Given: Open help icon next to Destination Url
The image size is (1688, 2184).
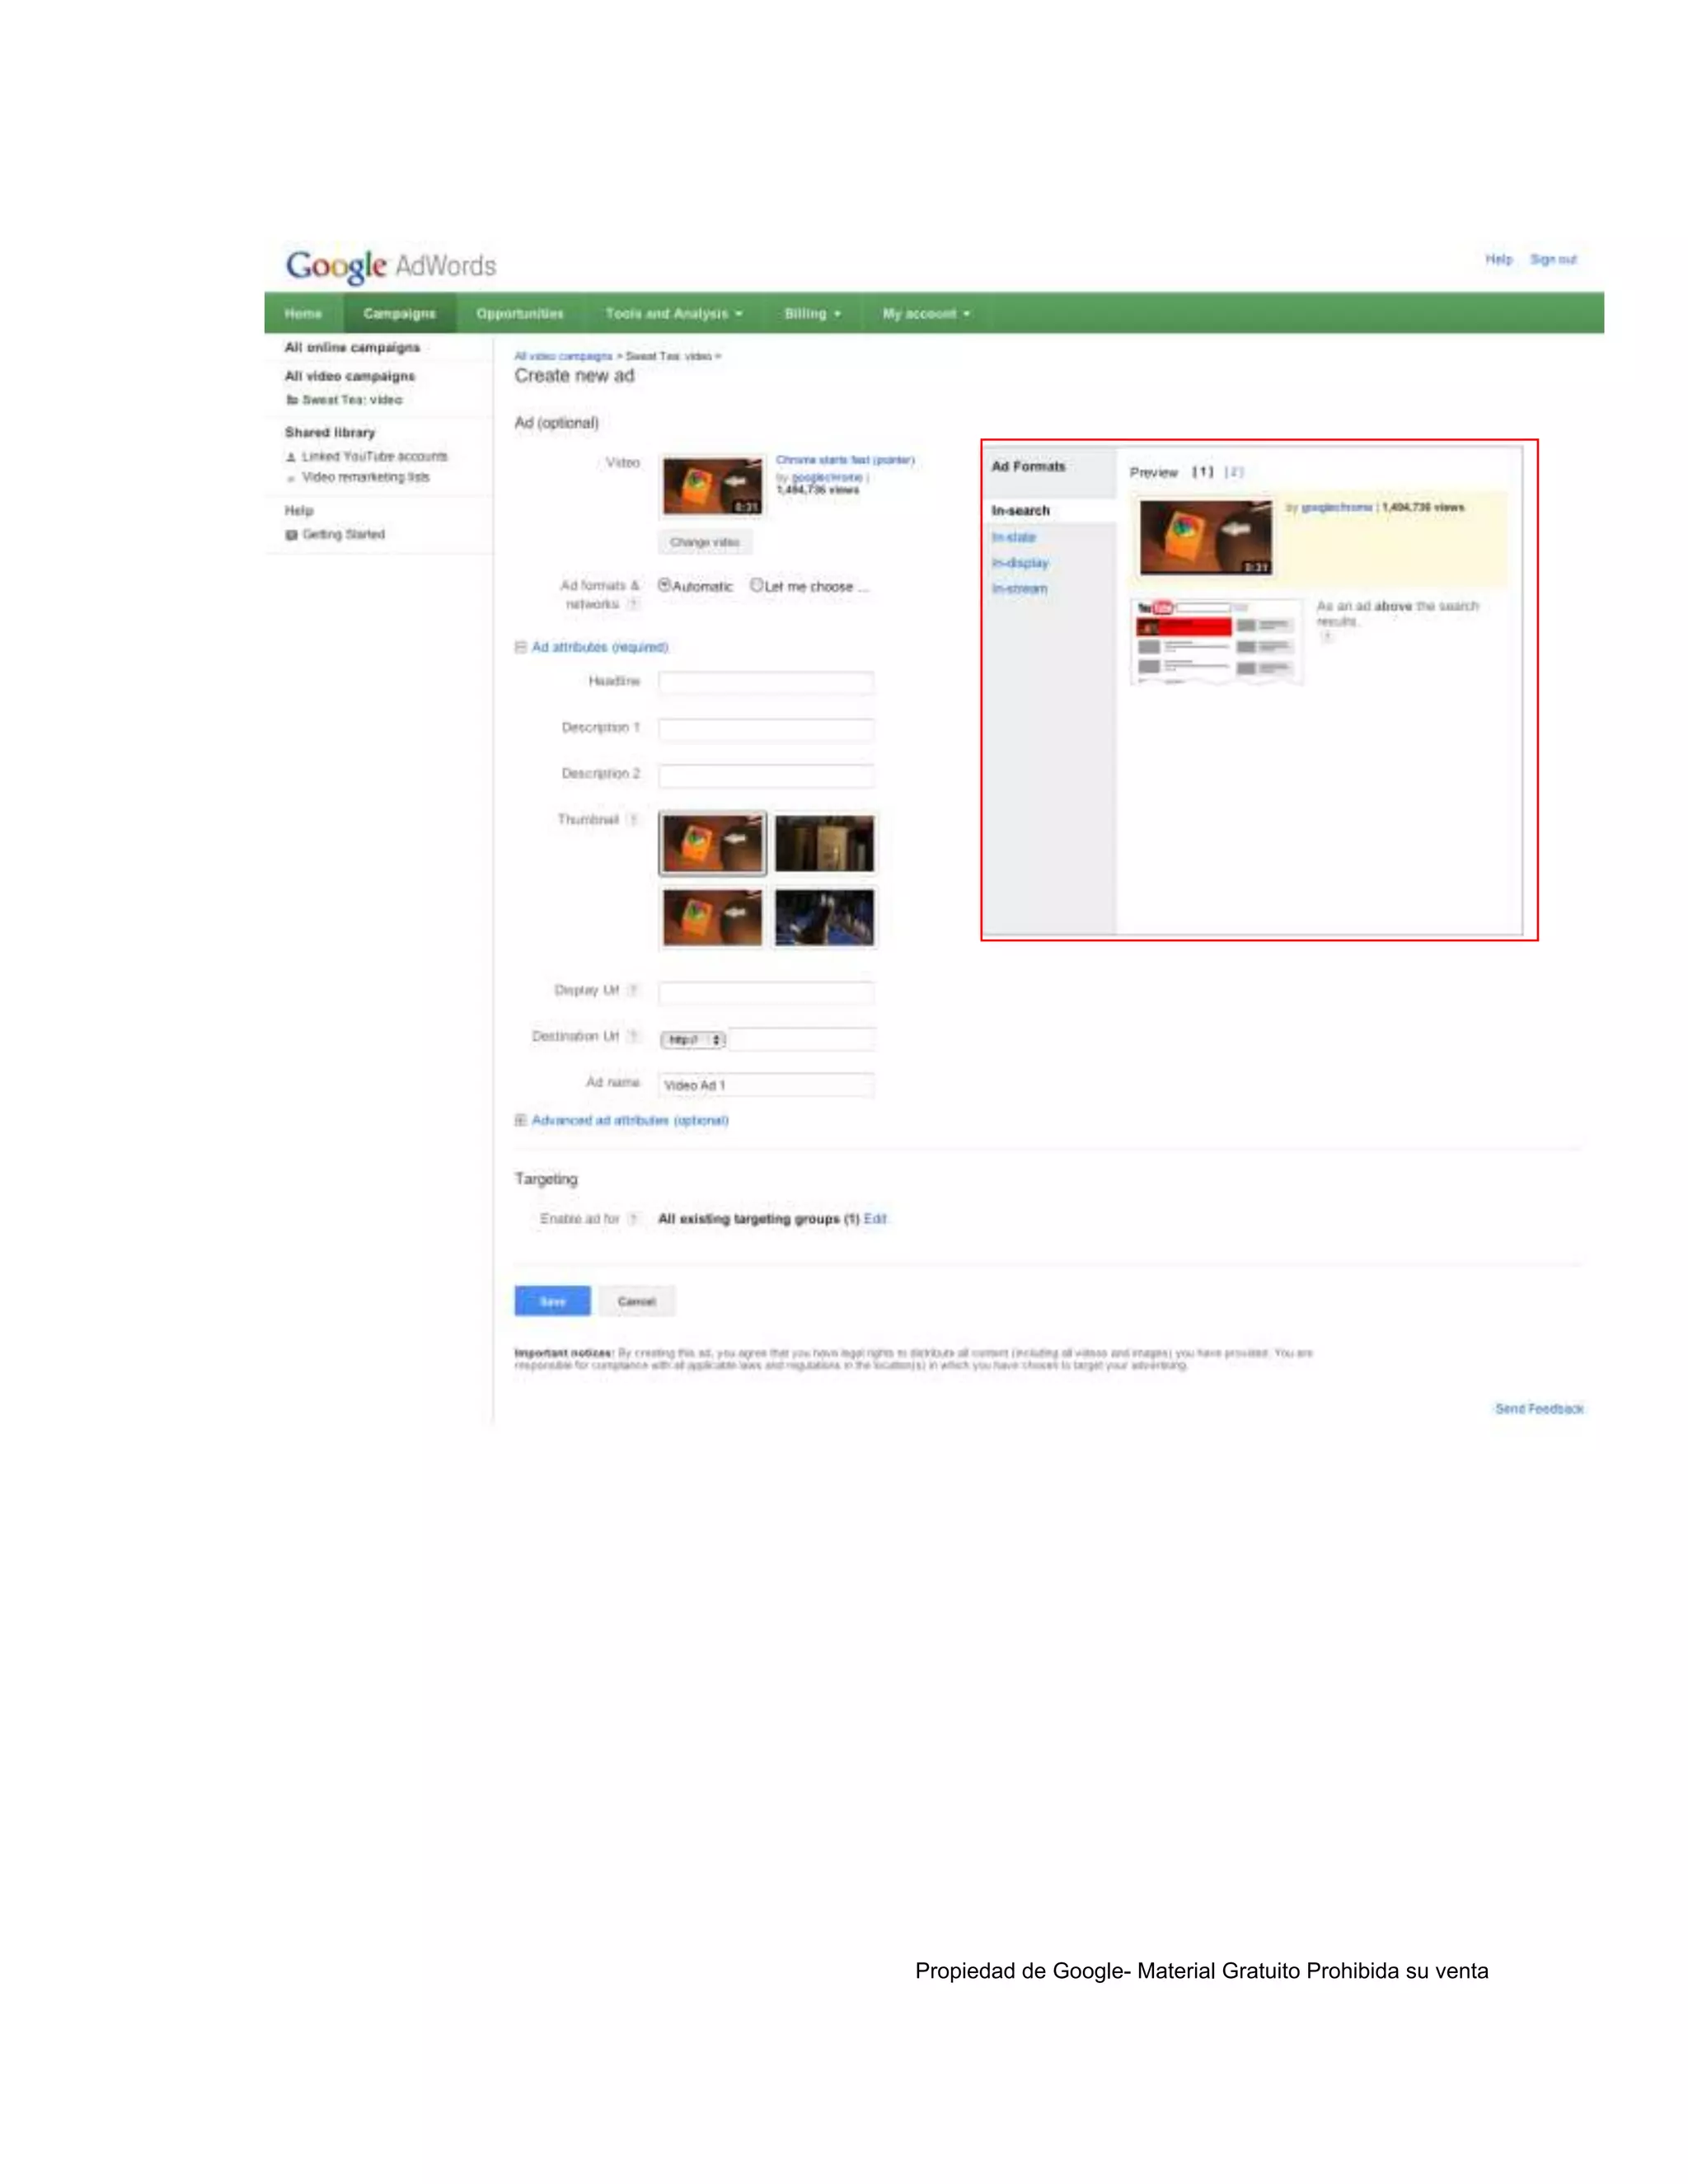Looking at the screenshot, I should [x=632, y=1037].
